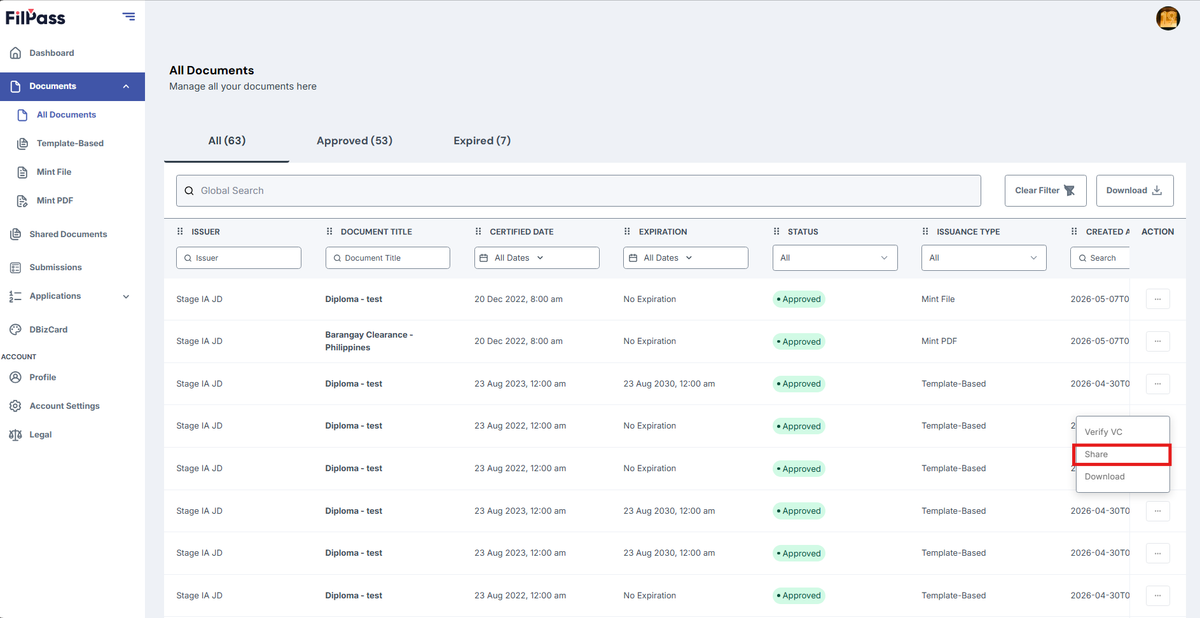Click the CREATED AT column drag handle

pyautogui.click(x=1075, y=231)
